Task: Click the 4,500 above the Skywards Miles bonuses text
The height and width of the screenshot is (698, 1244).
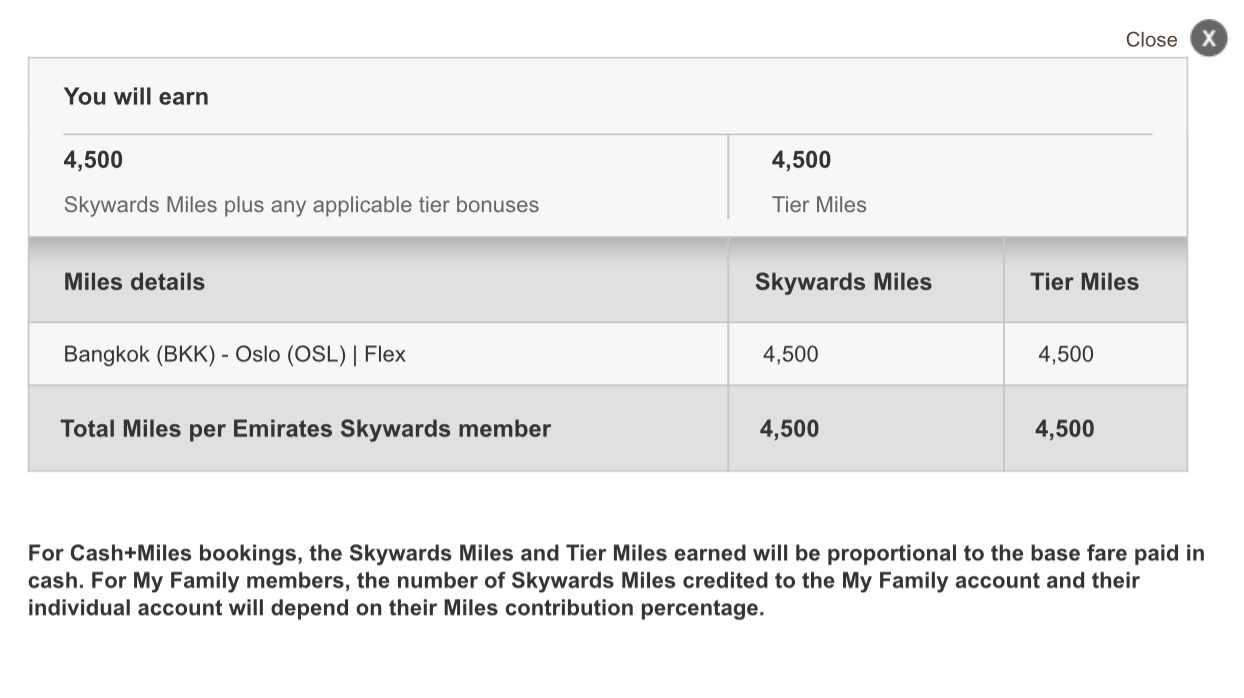Action: pos(93,160)
